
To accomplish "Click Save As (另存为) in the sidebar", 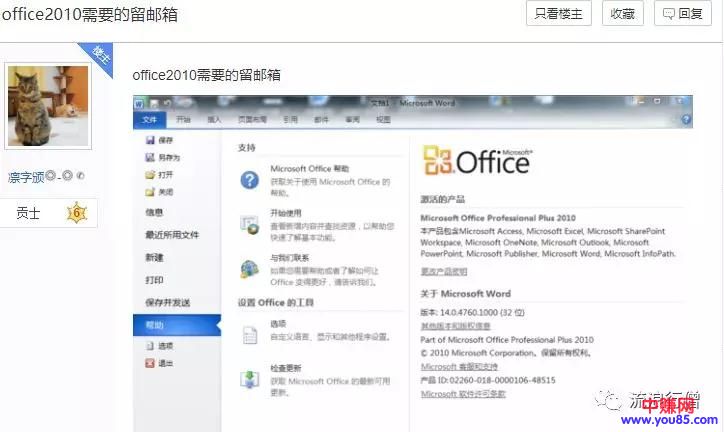I will (168, 158).
